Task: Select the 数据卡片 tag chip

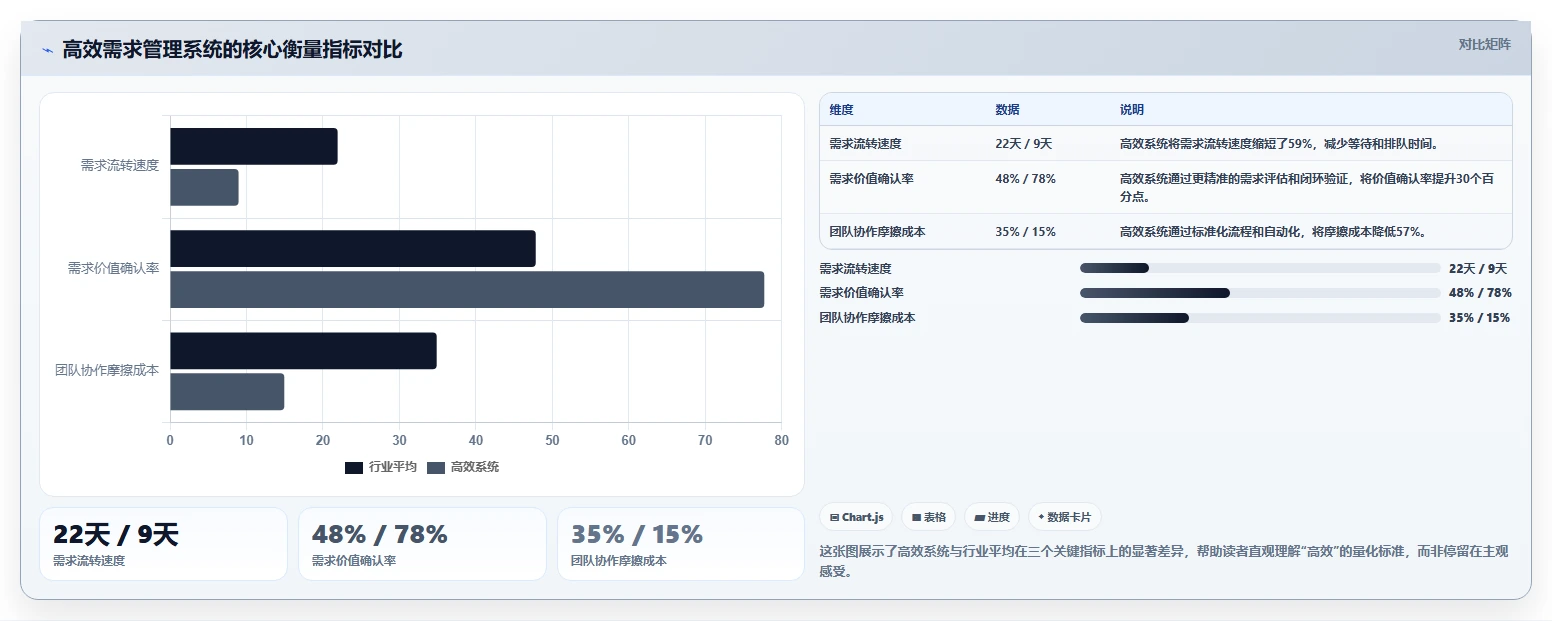Action: pyautogui.click(x=1065, y=517)
